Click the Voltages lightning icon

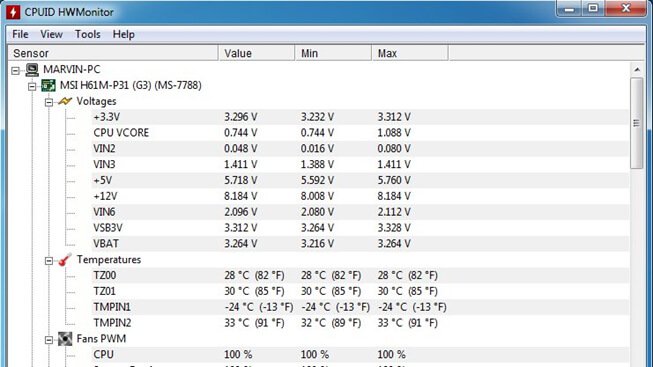click(x=65, y=101)
